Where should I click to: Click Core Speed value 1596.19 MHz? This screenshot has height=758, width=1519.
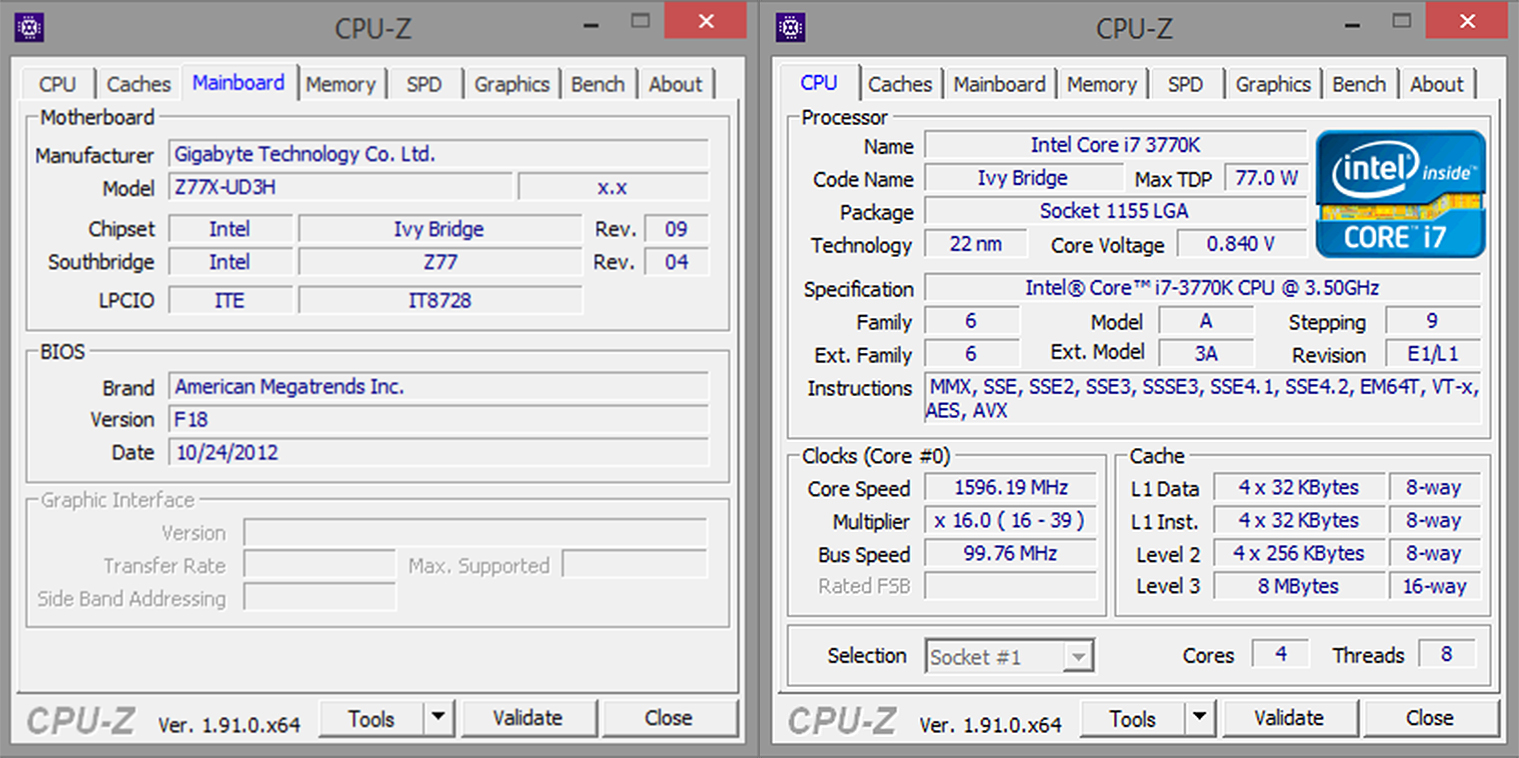(1010, 488)
